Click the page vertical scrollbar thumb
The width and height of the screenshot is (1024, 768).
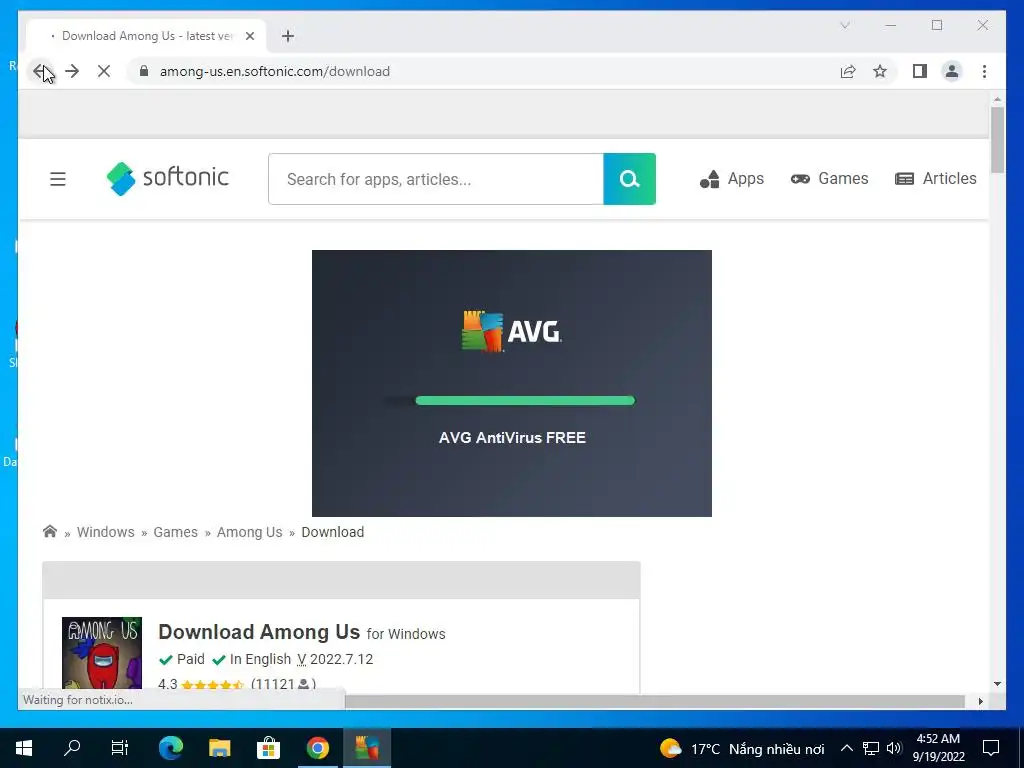coord(997,140)
